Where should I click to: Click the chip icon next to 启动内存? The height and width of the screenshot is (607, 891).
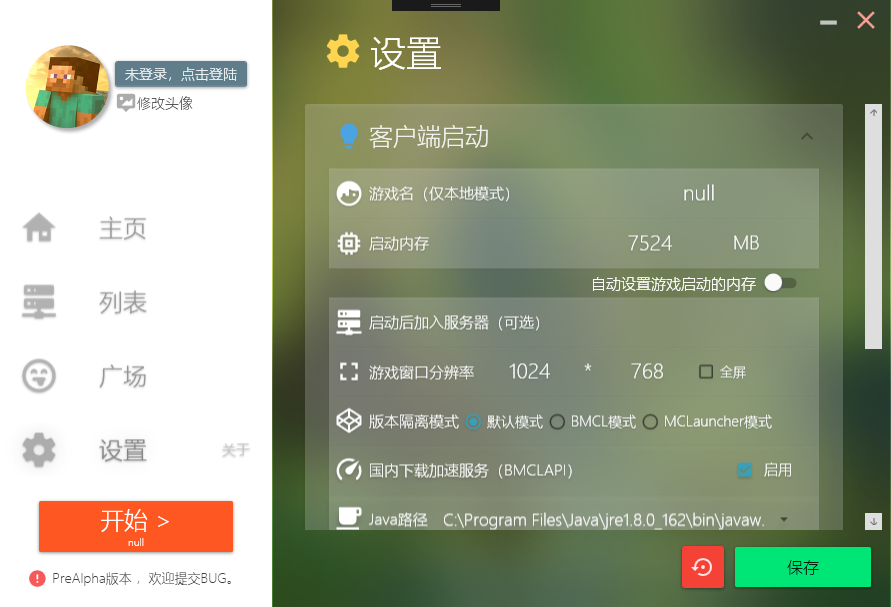point(349,243)
